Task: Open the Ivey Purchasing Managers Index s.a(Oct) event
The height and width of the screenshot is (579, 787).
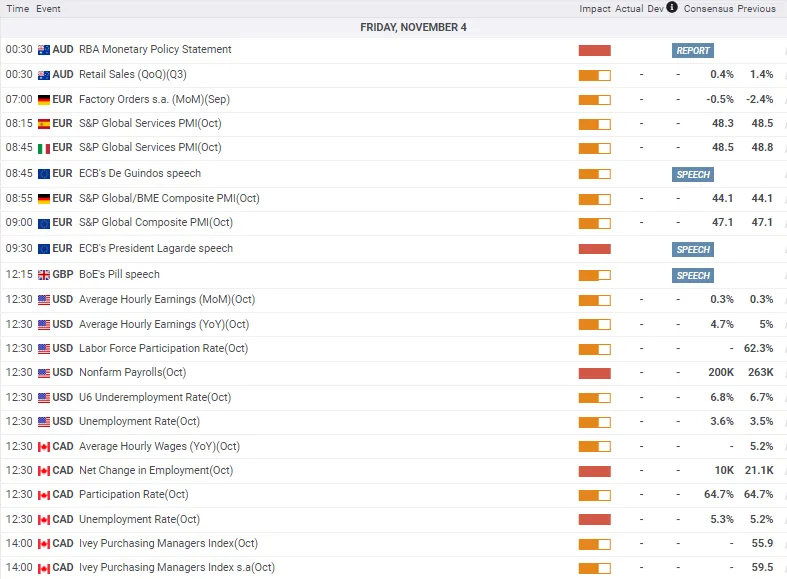Action: point(177,567)
